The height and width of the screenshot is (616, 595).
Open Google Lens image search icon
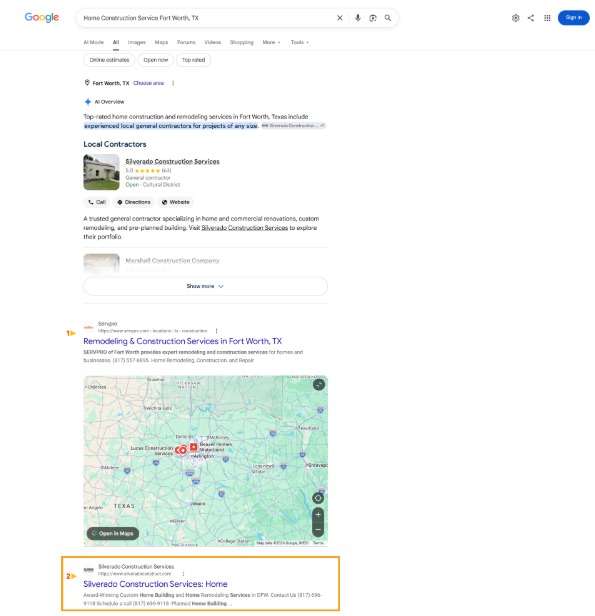point(373,18)
